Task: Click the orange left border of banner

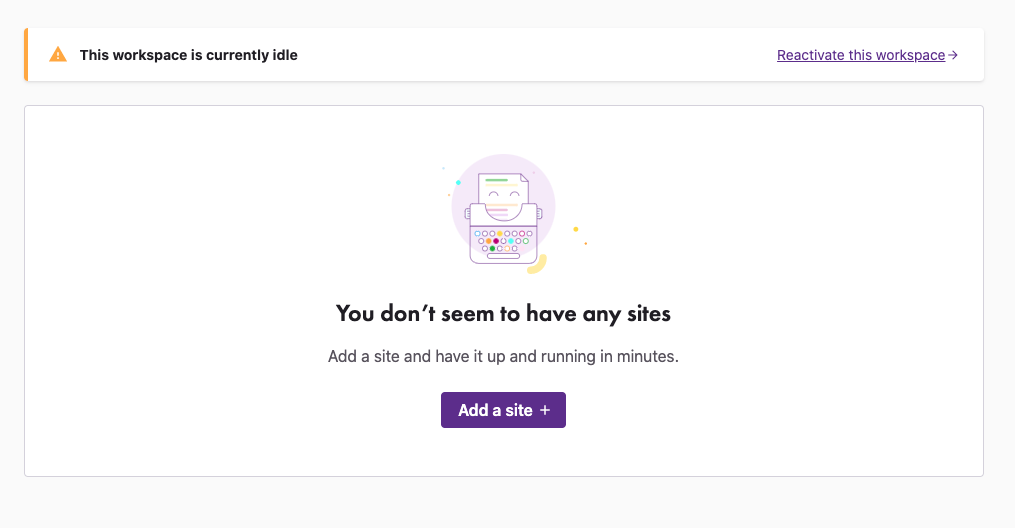Action: pos(26,55)
